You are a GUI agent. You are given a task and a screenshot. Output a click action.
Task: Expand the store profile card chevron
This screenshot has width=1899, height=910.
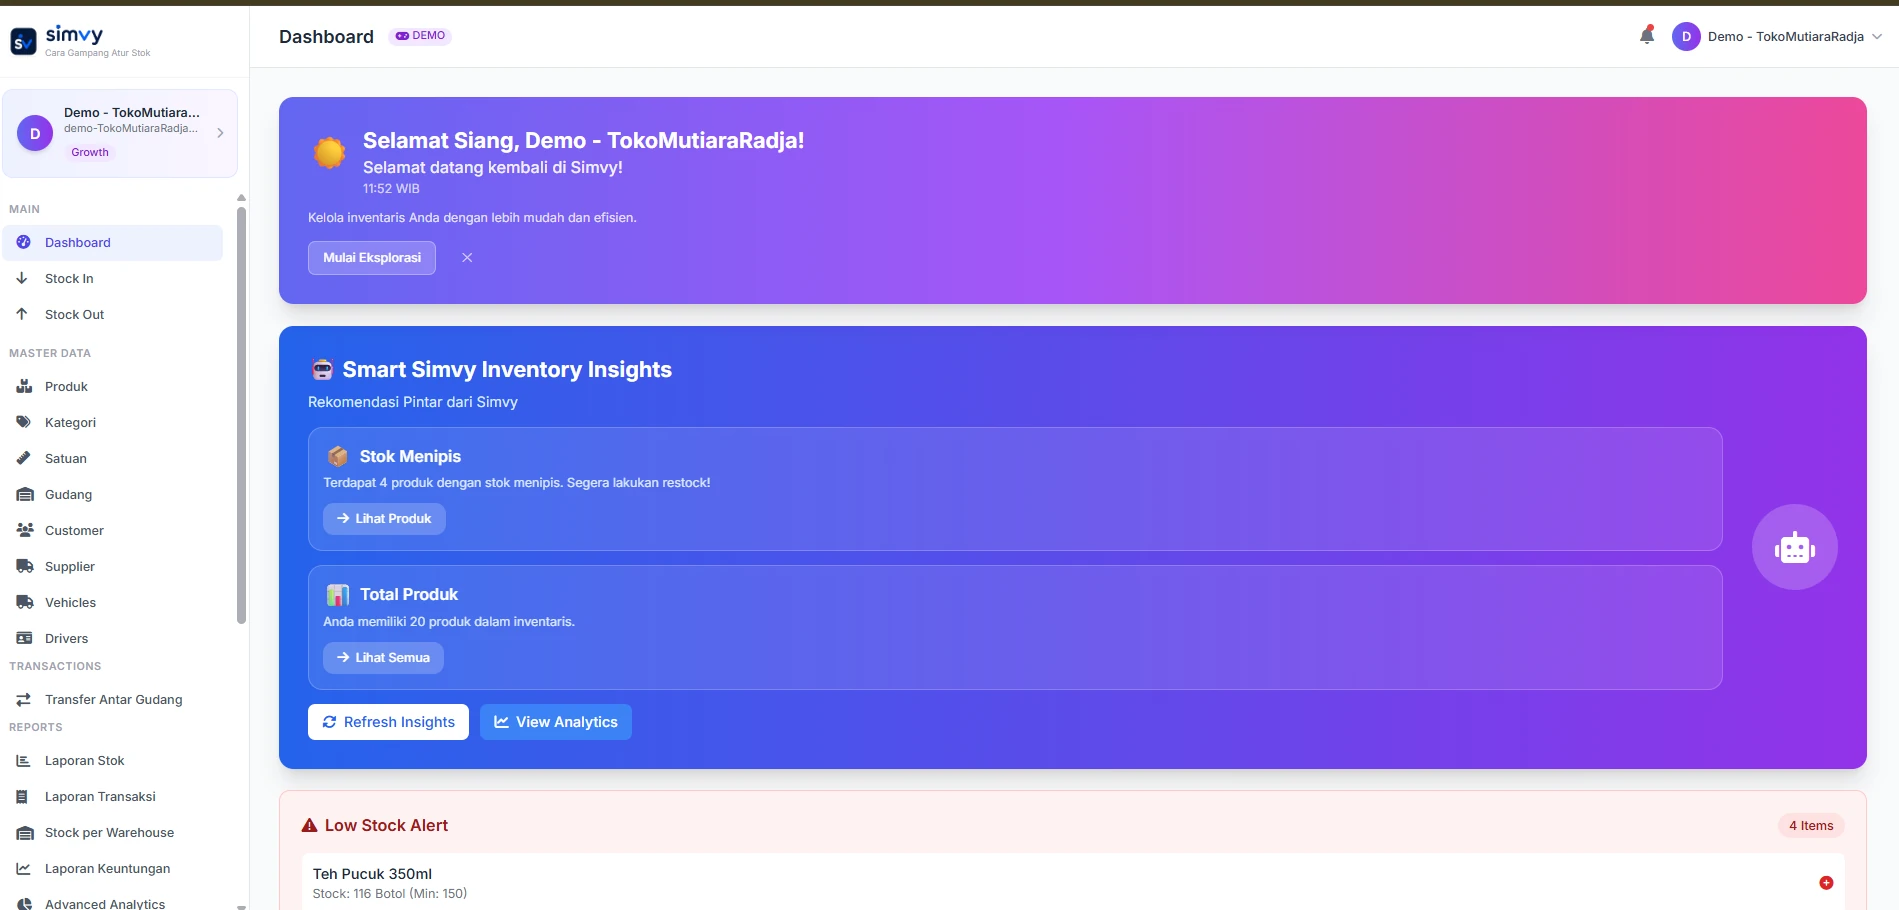coord(220,133)
